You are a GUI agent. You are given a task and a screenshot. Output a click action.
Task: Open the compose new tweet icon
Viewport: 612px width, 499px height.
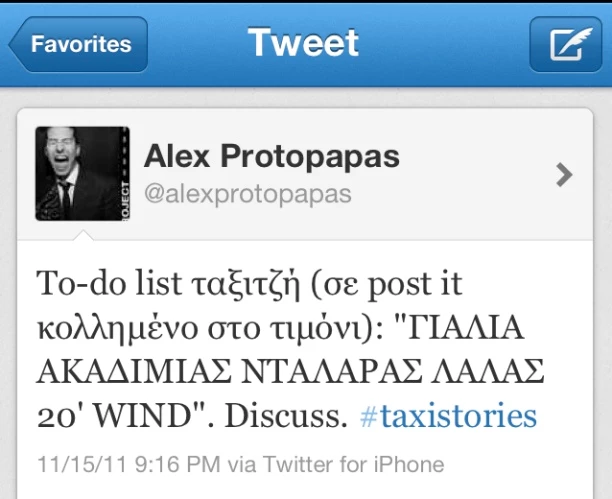pyautogui.click(x=566, y=44)
